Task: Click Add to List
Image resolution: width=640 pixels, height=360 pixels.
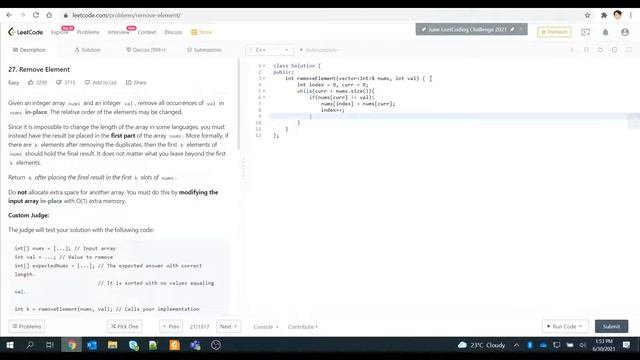Action: pos(100,82)
